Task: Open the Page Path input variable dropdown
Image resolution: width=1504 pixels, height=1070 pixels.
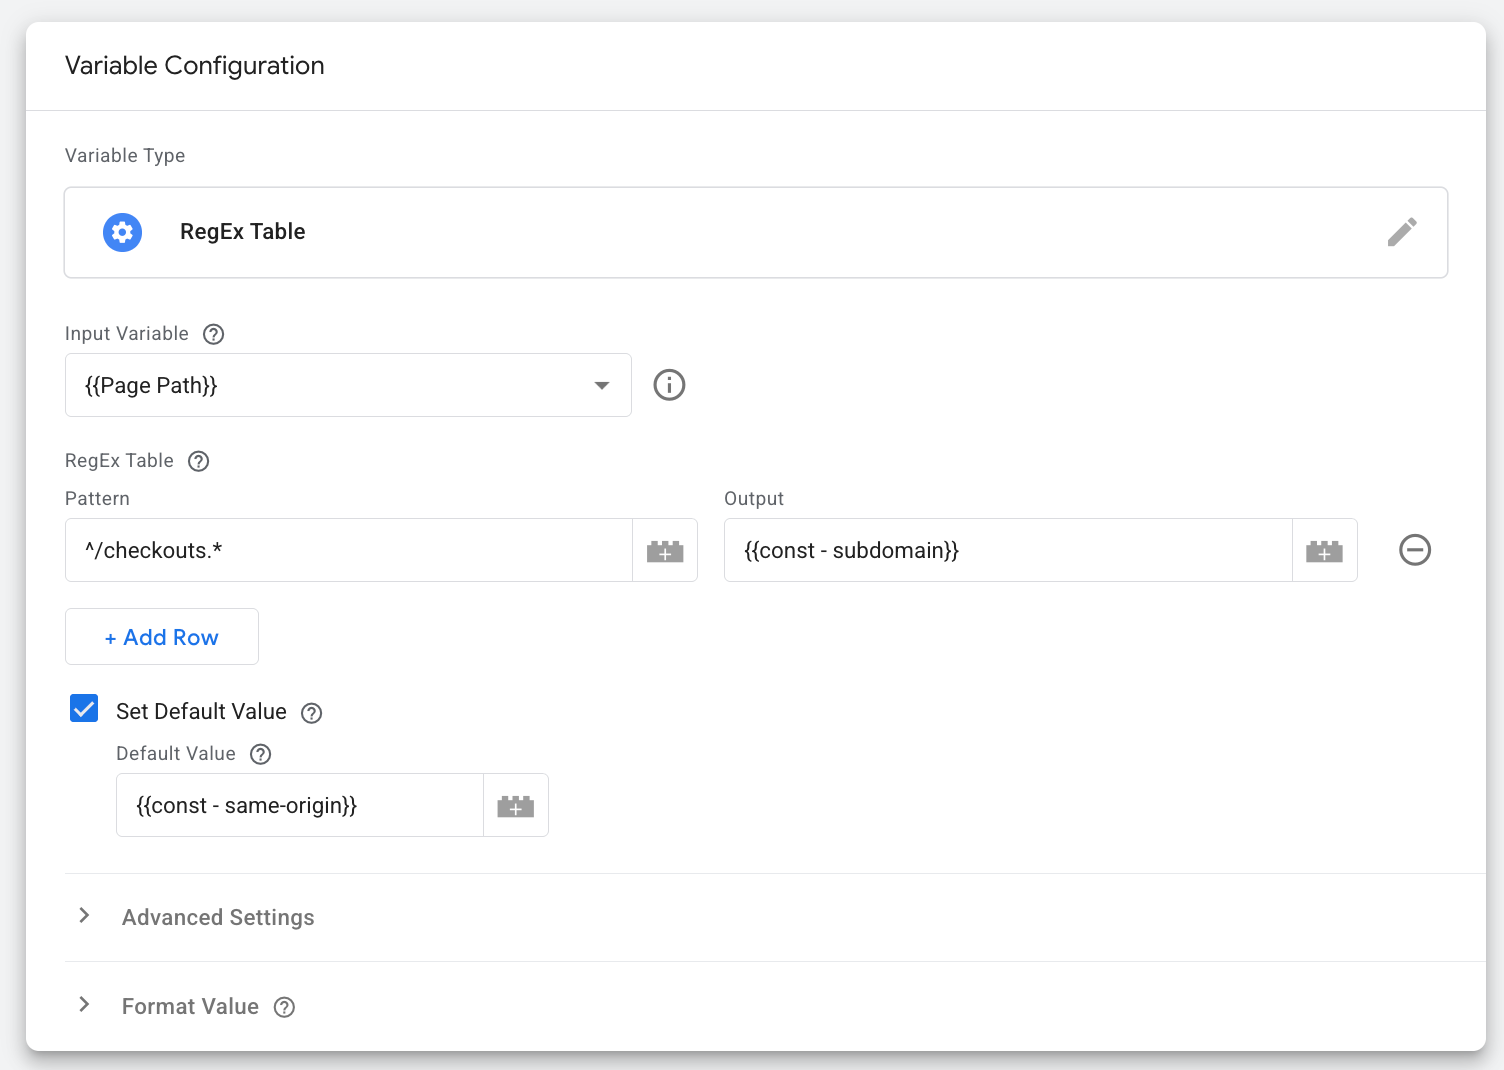Action: click(x=348, y=385)
